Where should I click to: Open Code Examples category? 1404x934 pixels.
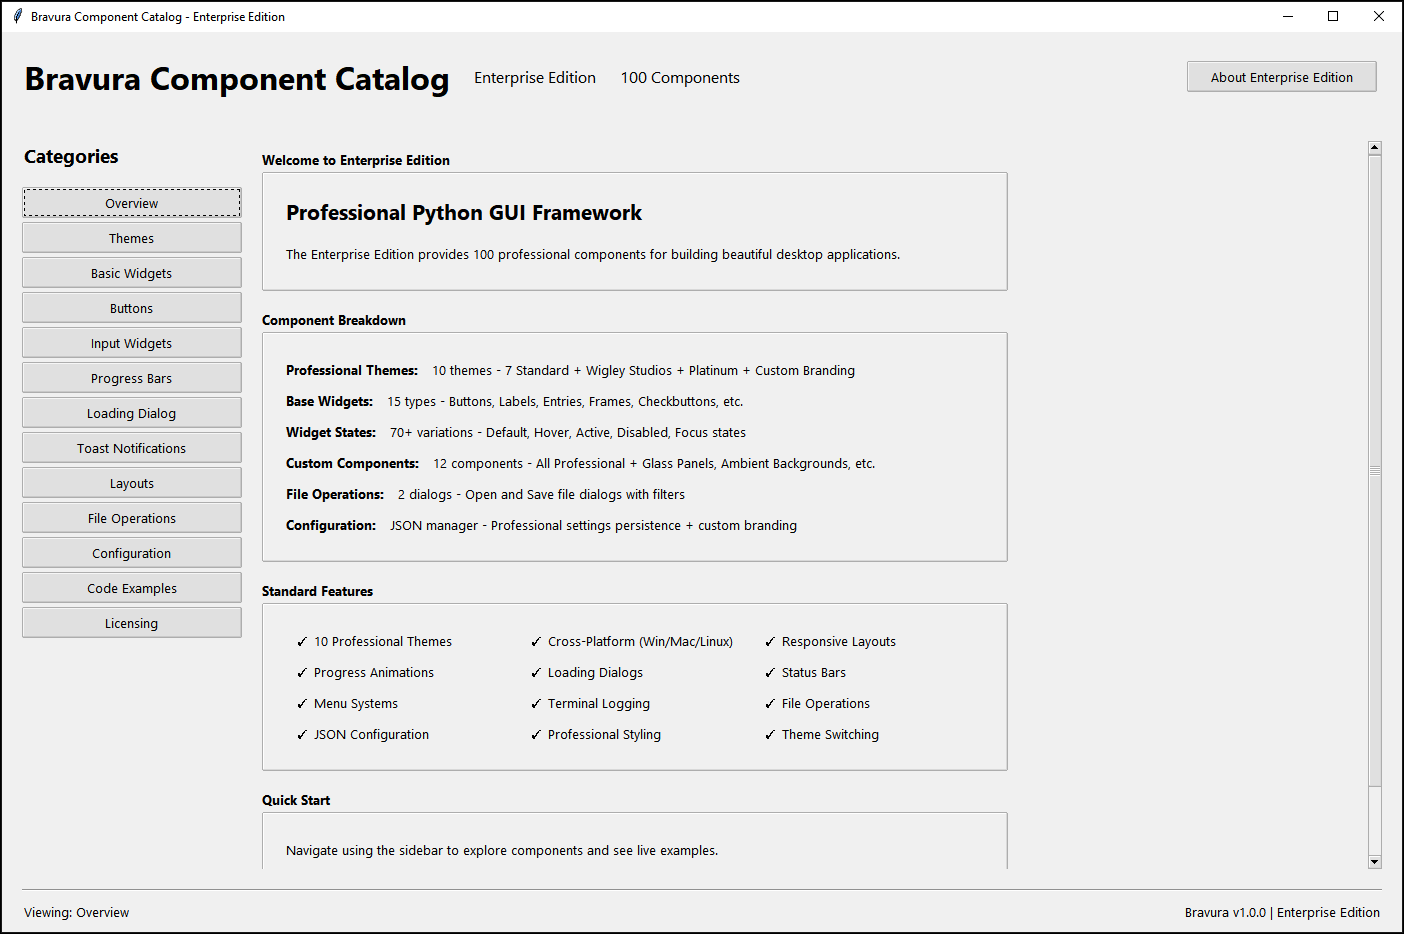pos(131,587)
